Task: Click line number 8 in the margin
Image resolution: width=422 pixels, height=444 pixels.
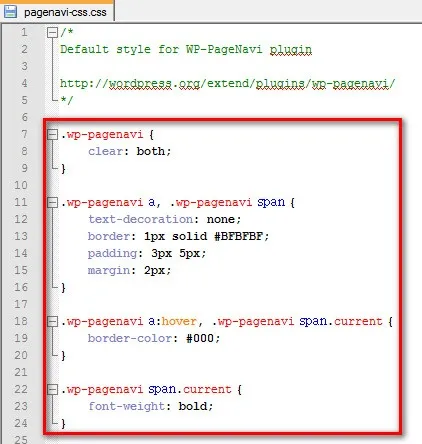Action: 24,151
